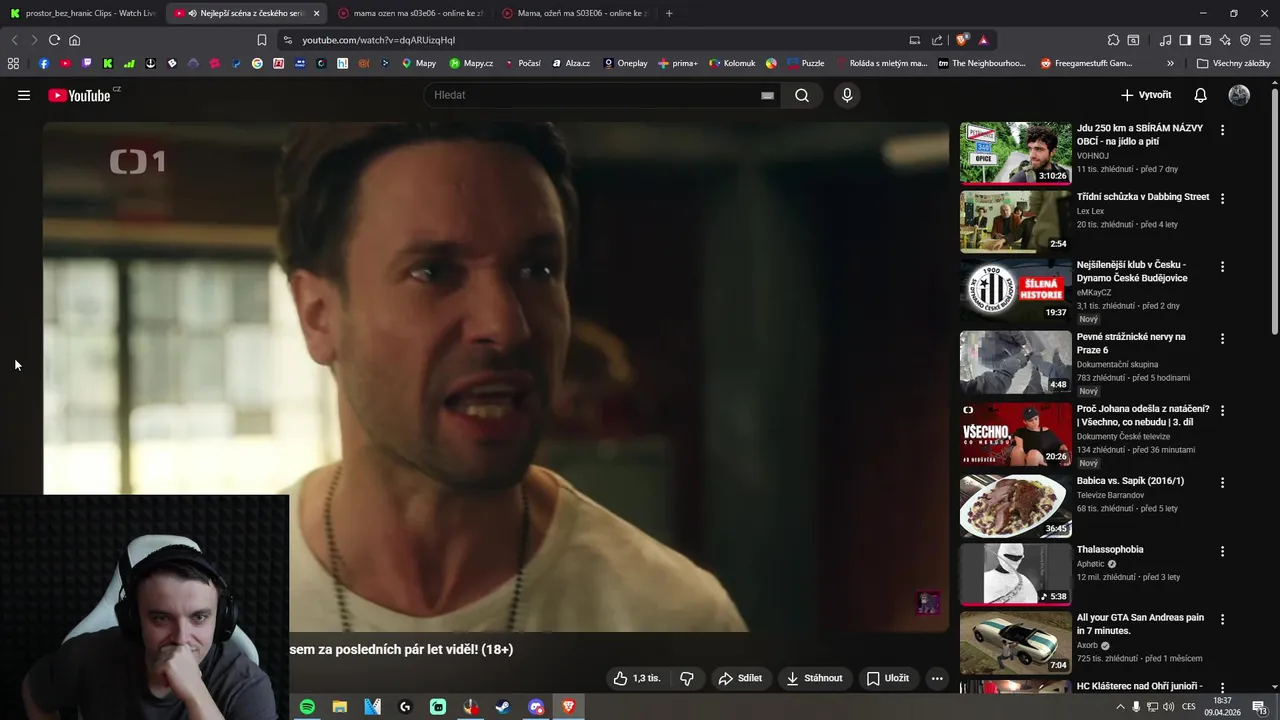Viewport: 1280px width, 720px height.
Task: Open the Počasí bookmark
Action: pyautogui.click(x=522, y=63)
